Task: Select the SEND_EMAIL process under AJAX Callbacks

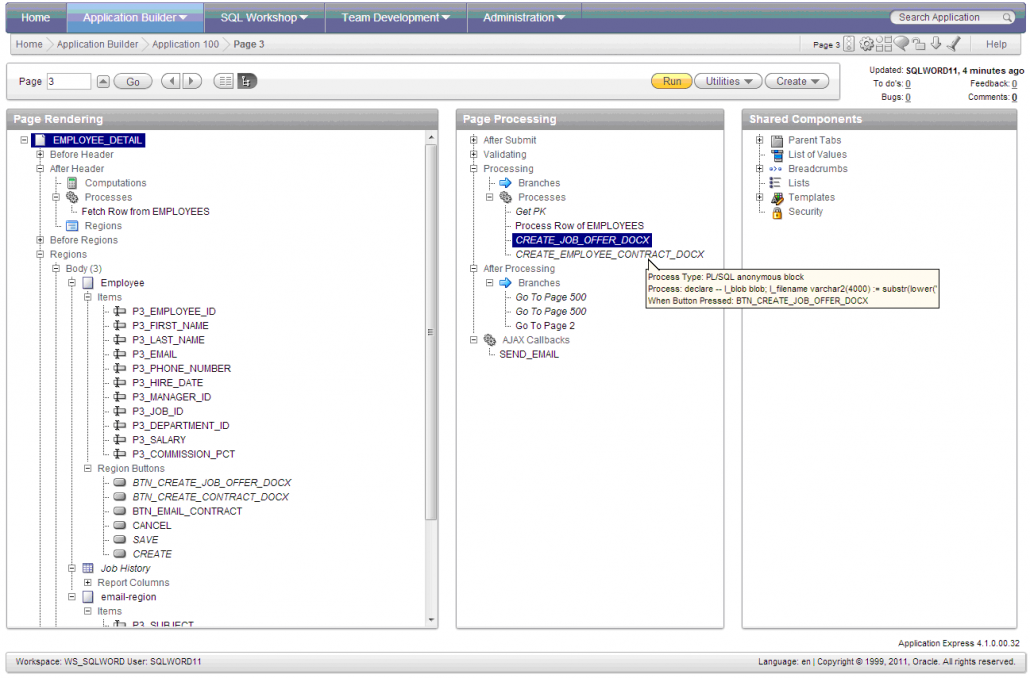Action: (529, 354)
